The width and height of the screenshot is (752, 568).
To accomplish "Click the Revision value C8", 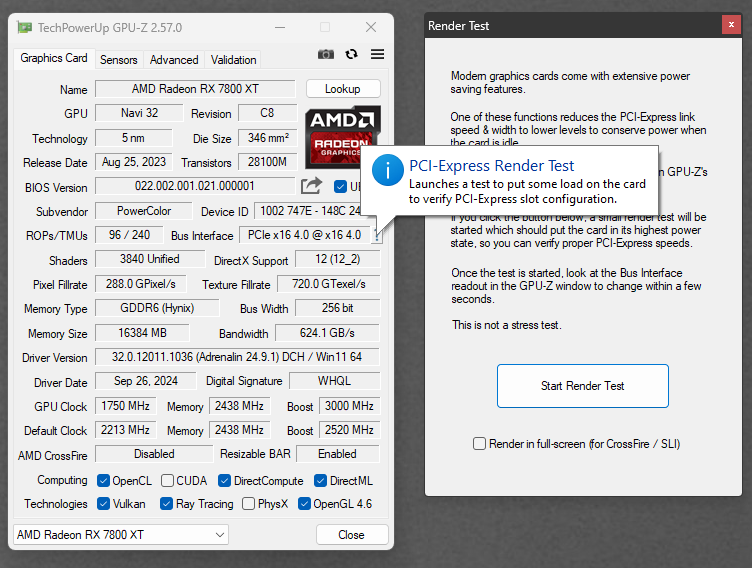I will point(267,113).
